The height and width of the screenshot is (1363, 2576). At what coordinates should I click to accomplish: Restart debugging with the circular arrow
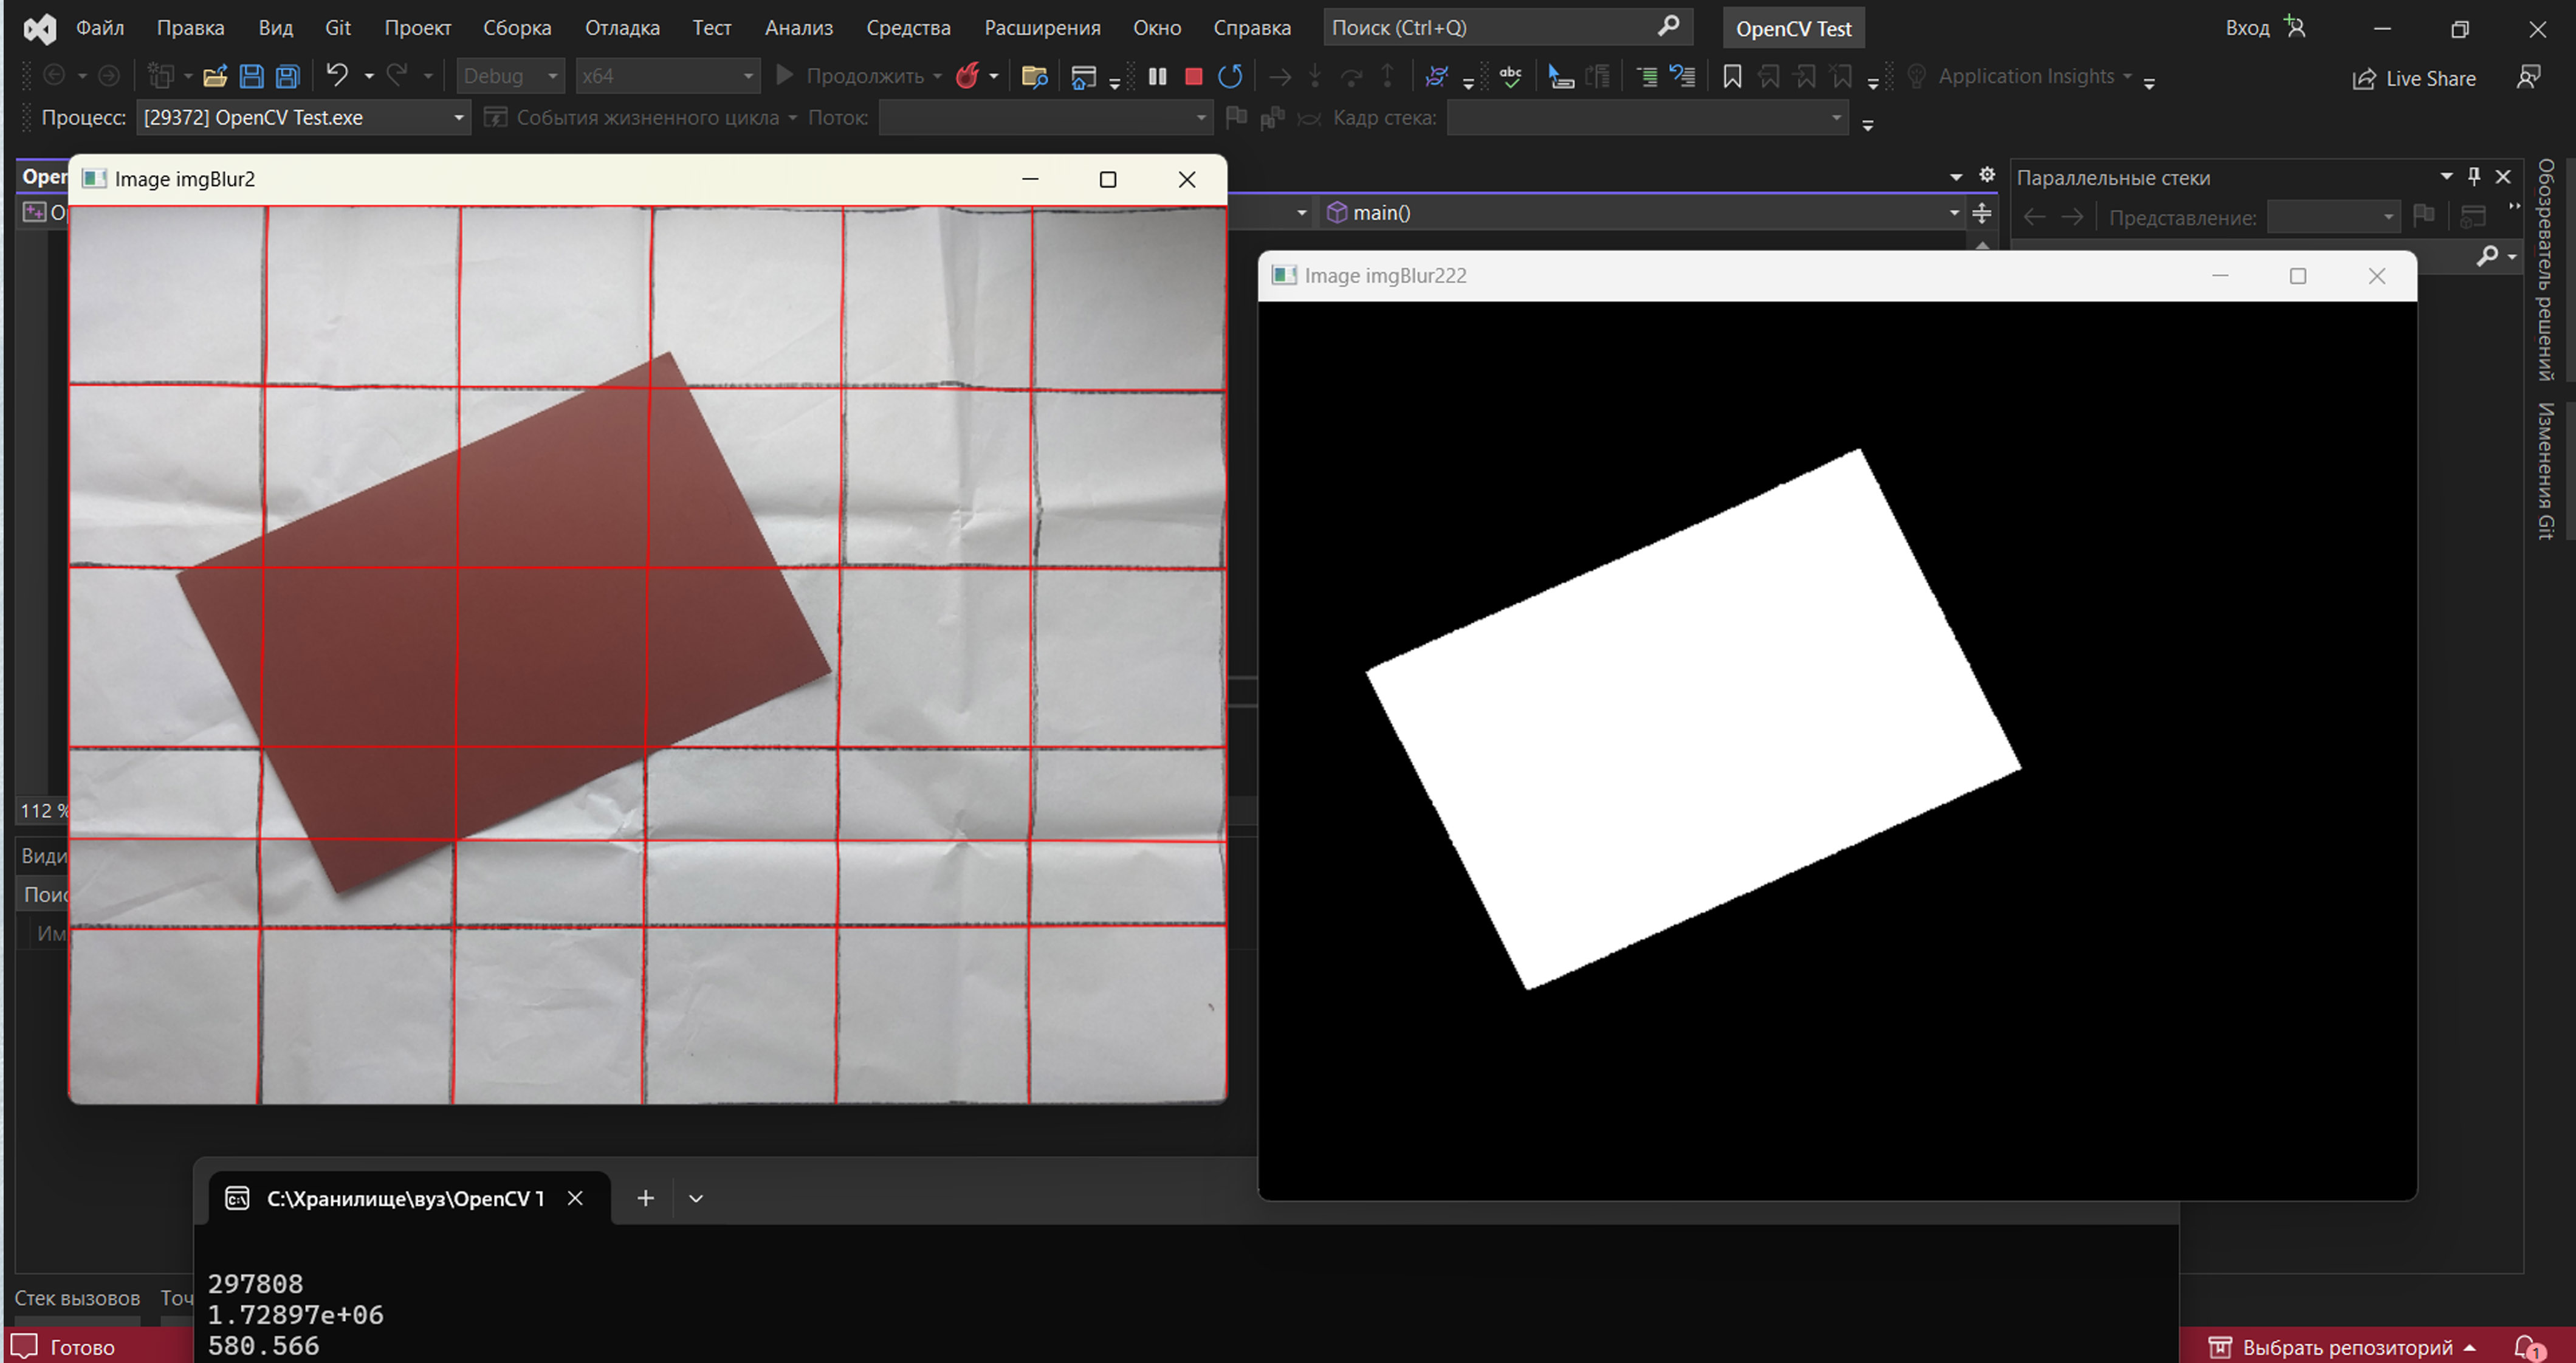click(x=1231, y=76)
